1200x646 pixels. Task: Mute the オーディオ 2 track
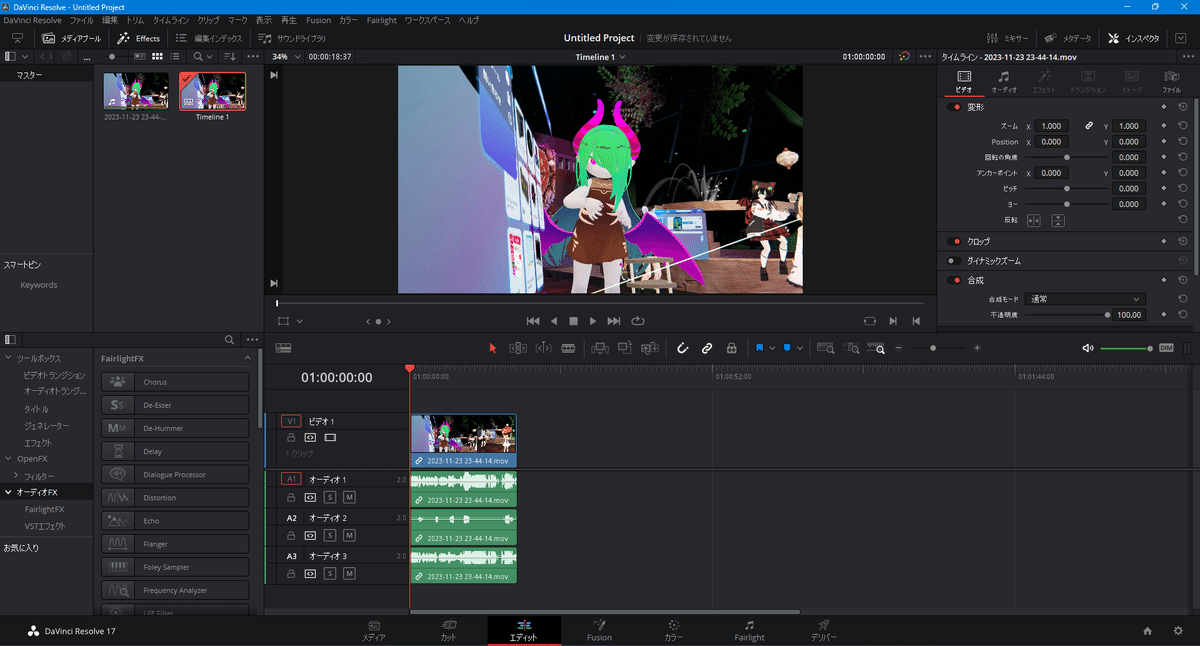[x=349, y=536]
